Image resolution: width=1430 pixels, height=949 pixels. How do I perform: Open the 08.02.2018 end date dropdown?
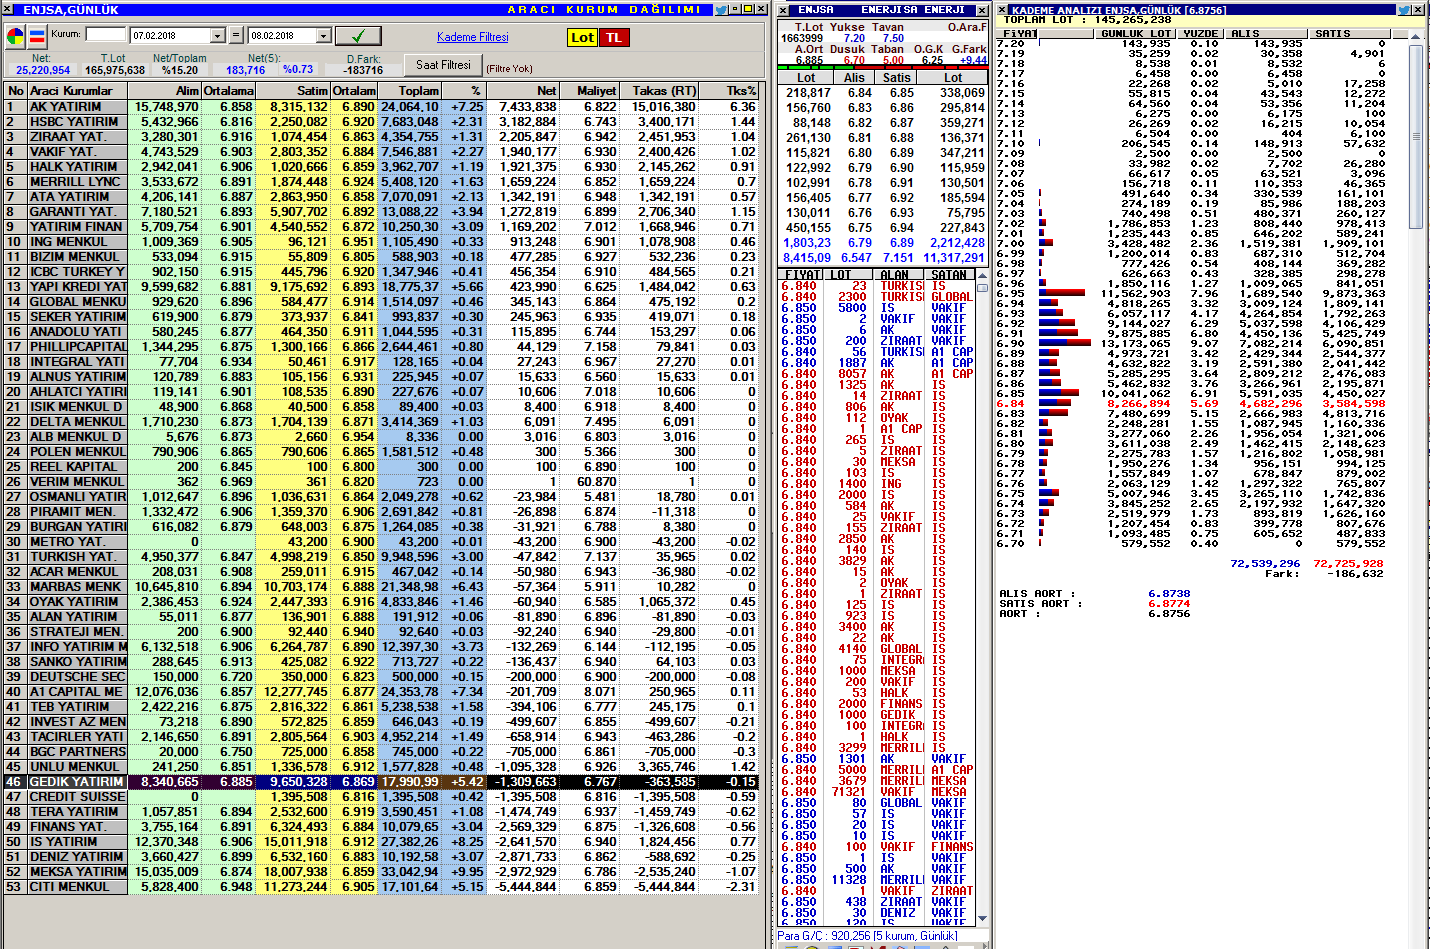[323, 36]
